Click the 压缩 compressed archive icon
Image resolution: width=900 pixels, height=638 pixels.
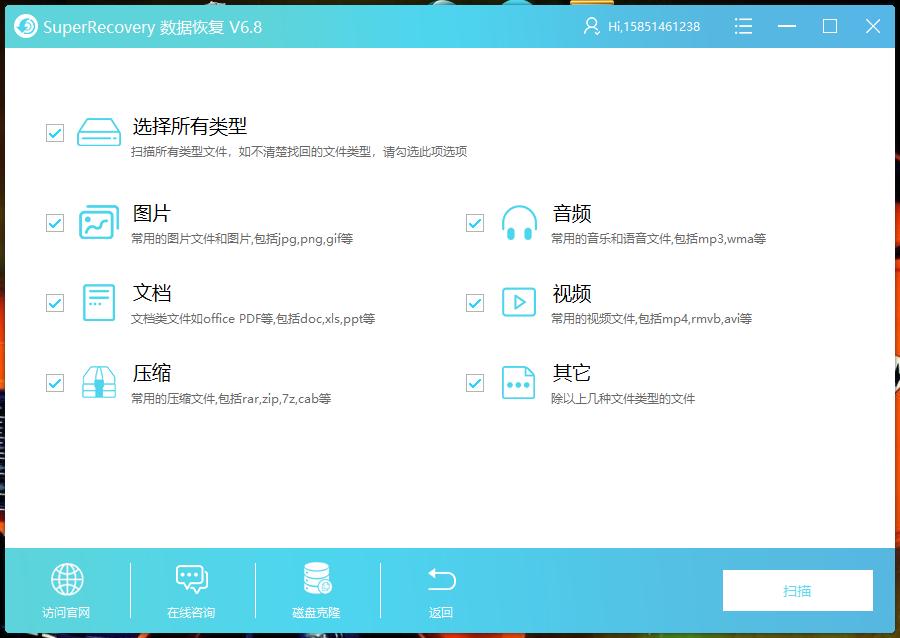98,382
